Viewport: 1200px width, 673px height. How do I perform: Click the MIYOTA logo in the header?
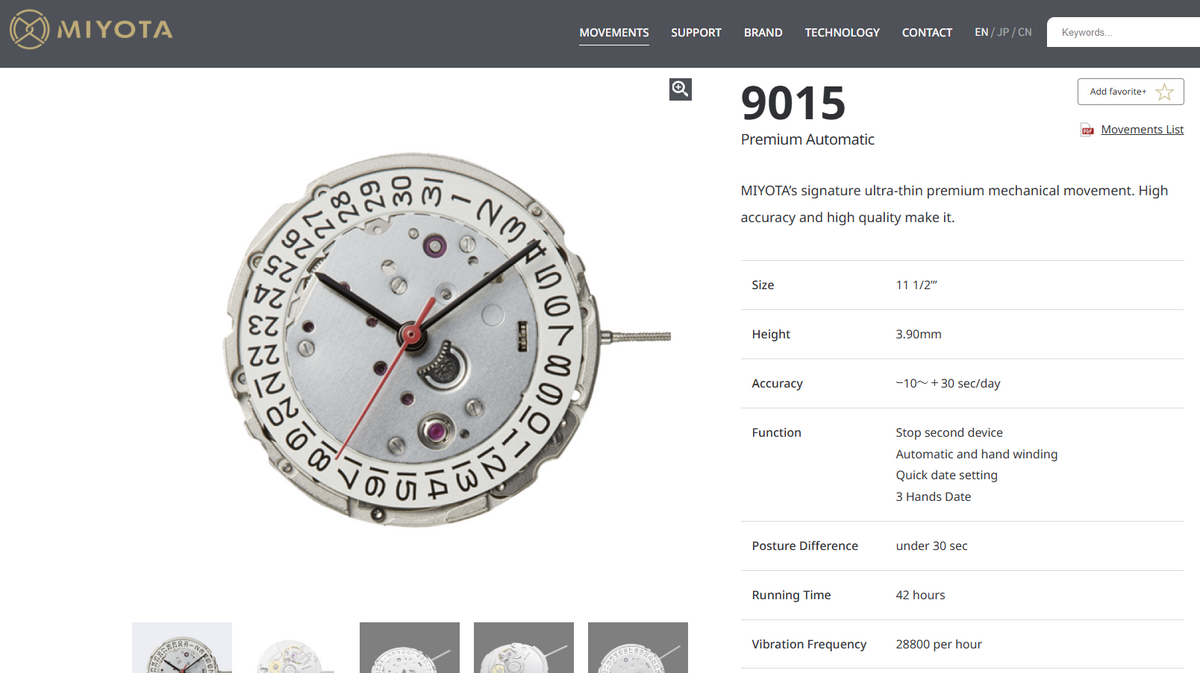(91, 30)
